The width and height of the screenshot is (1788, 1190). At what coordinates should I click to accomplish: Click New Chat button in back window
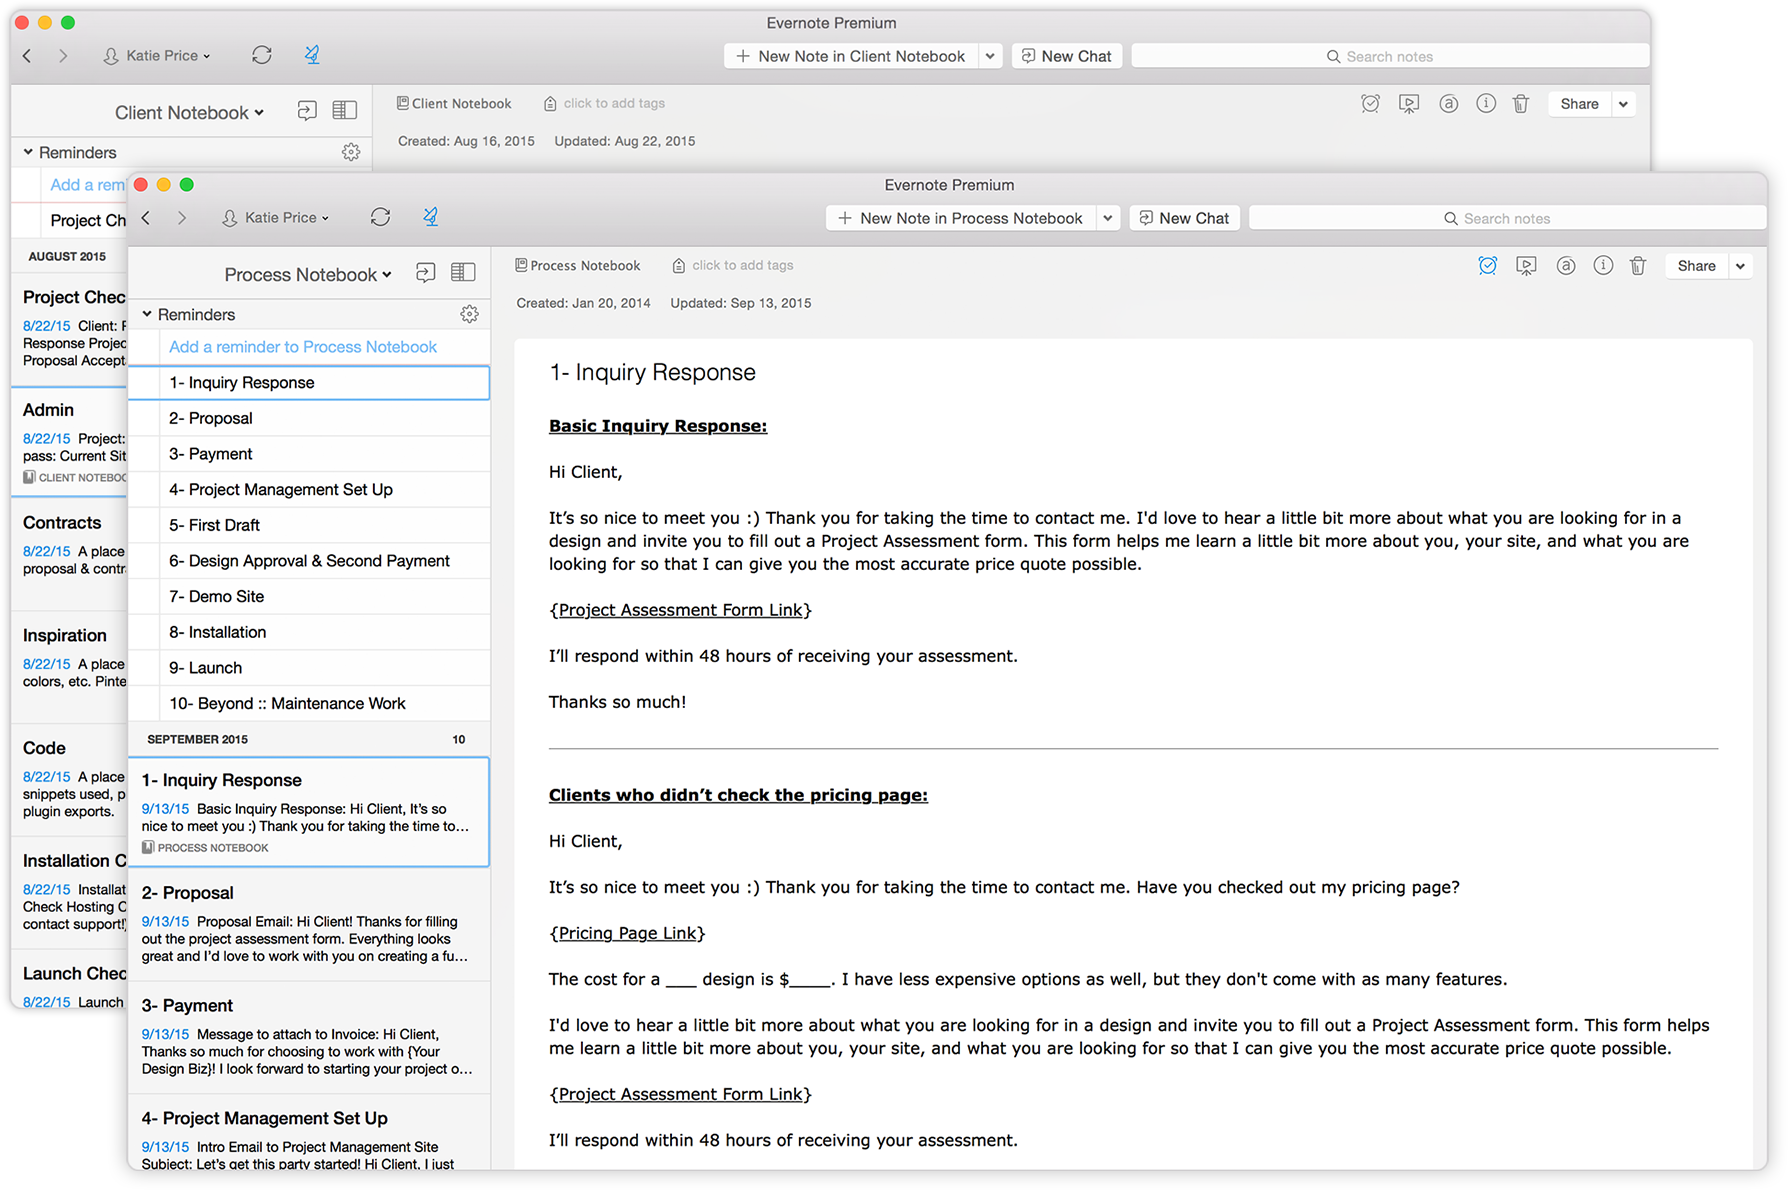(1067, 56)
